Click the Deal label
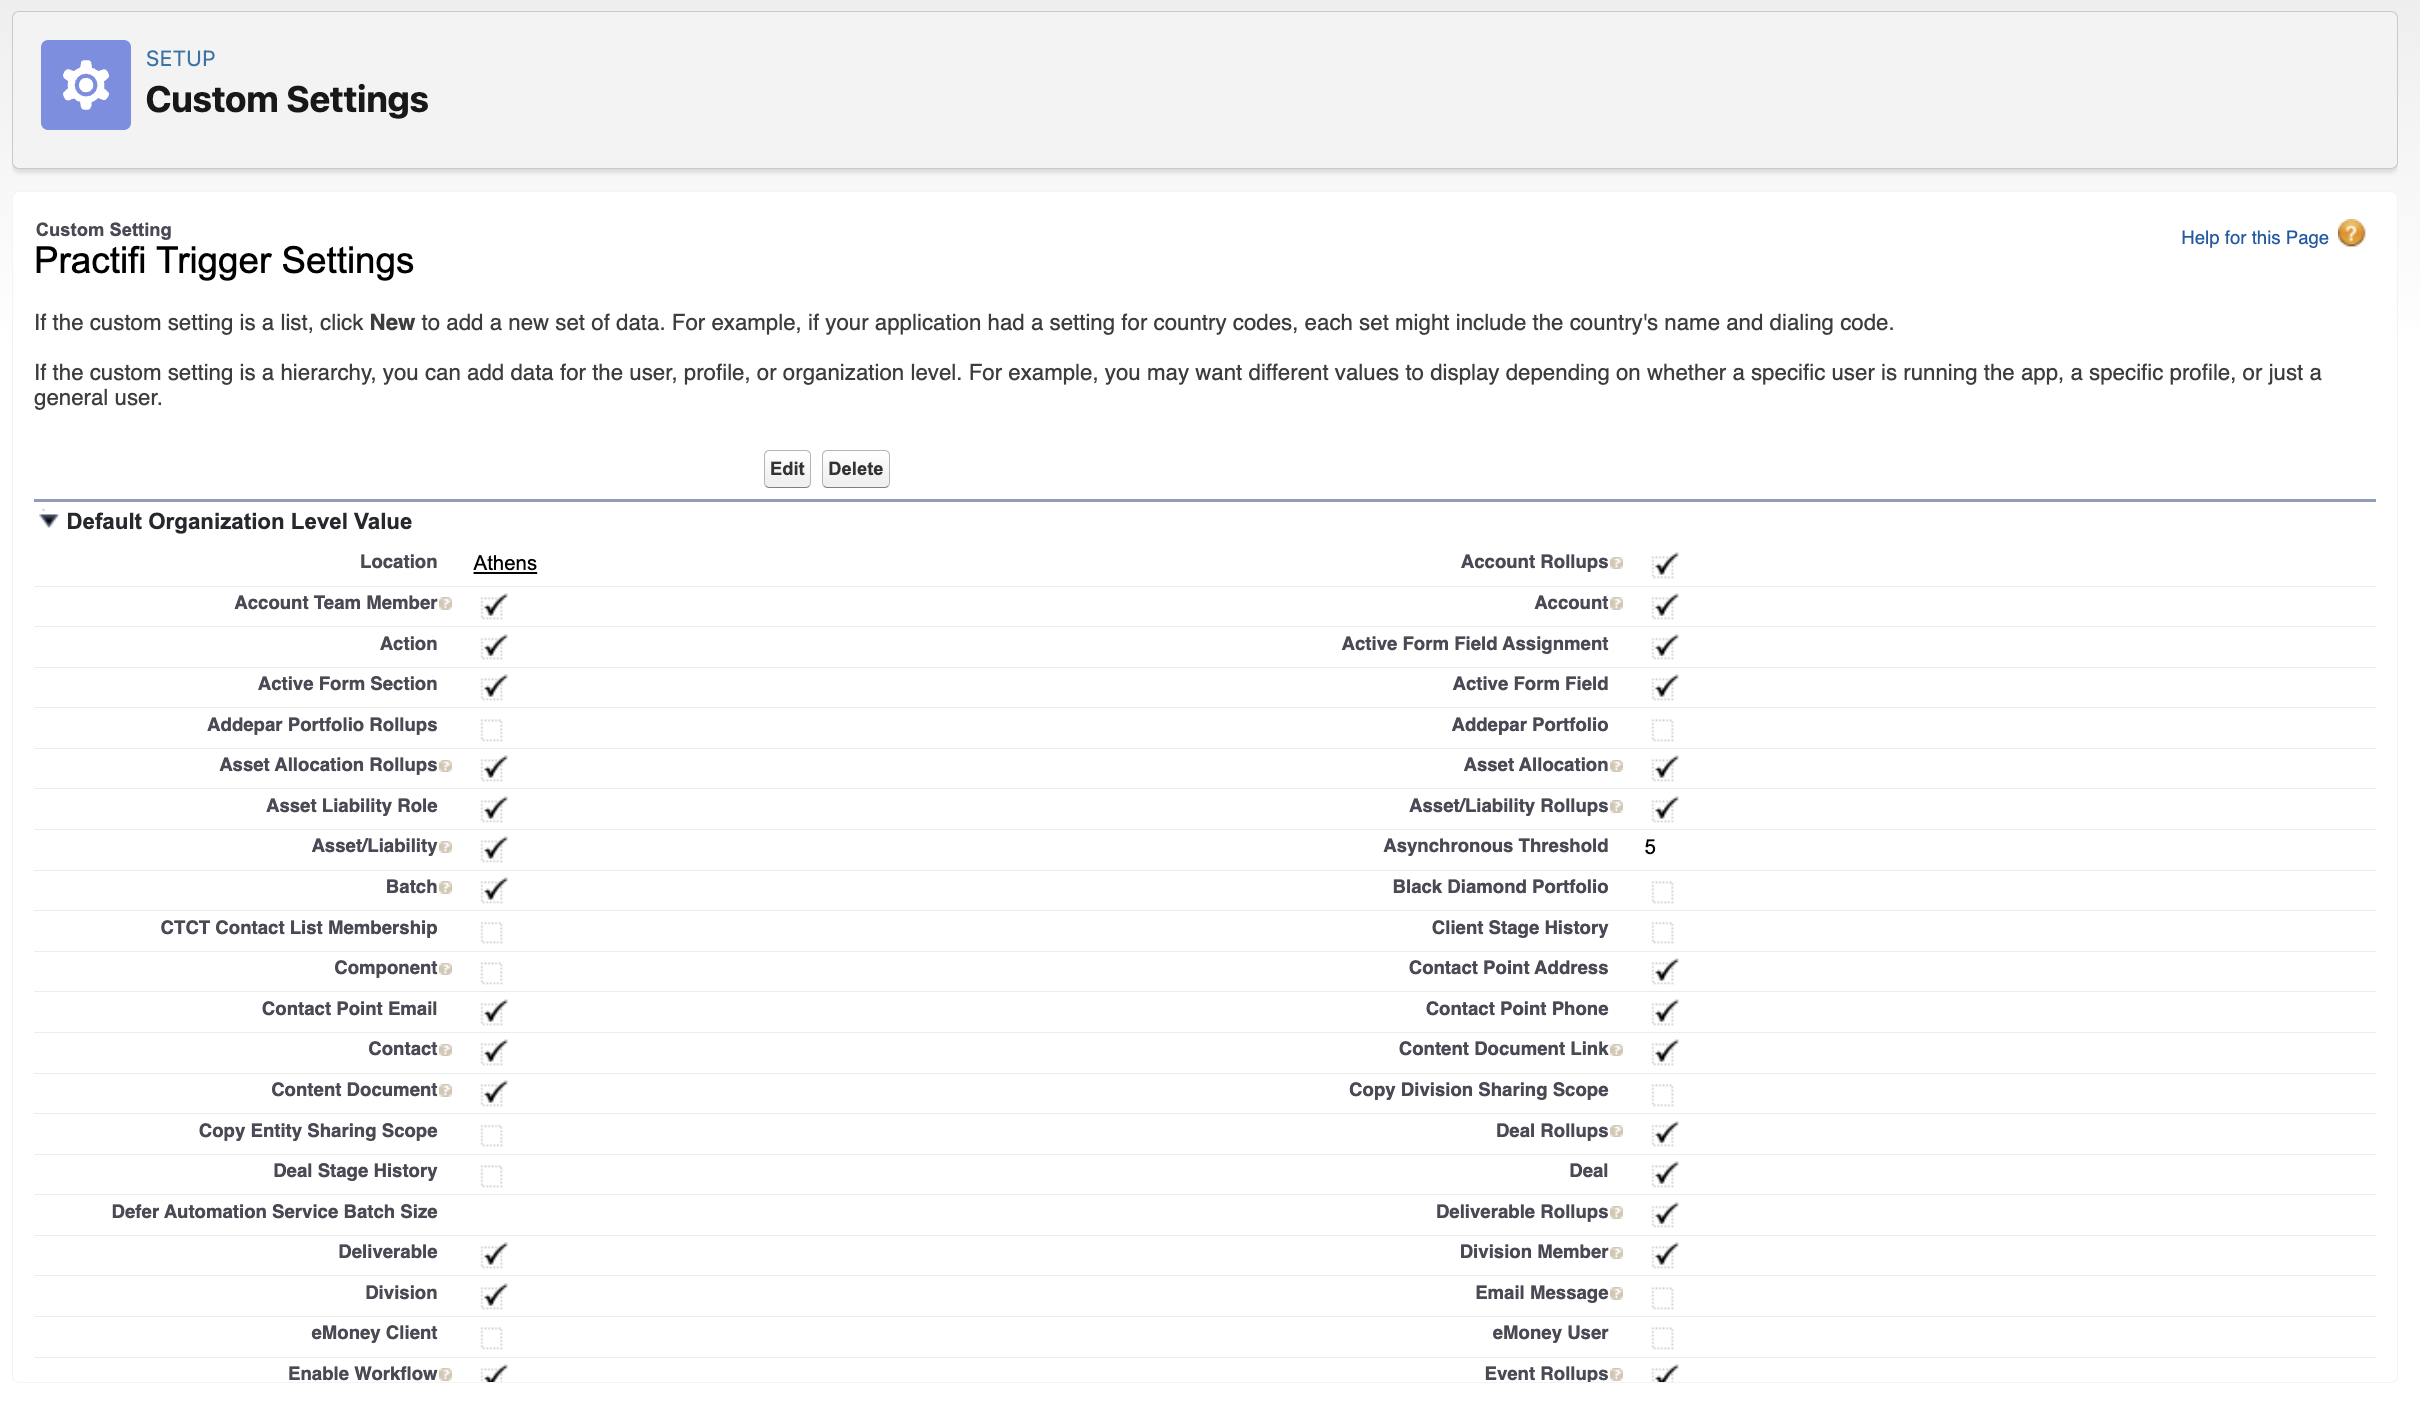Viewport: 2420px width, 1405px height. [1589, 1171]
